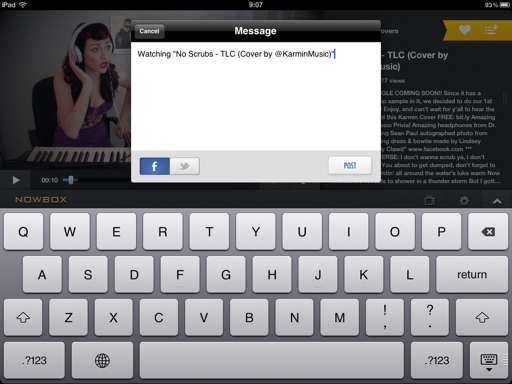Viewport: 512px width, 384px height.
Task: Click inside the message text field
Action: click(x=256, y=96)
